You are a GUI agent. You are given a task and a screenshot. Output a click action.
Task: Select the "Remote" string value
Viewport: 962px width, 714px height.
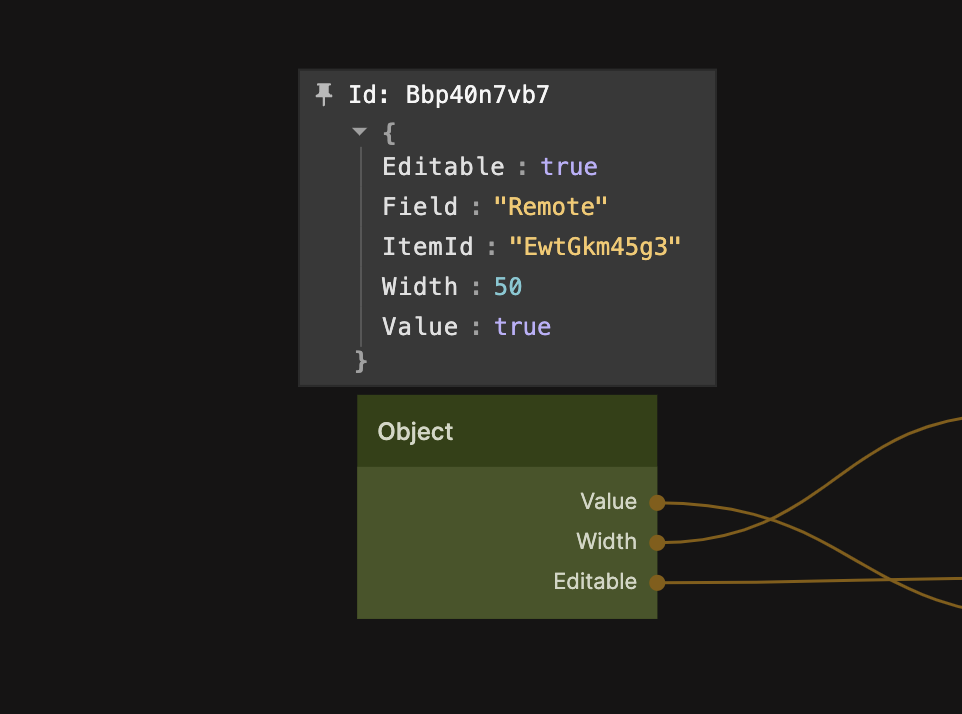click(x=550, y=207)
